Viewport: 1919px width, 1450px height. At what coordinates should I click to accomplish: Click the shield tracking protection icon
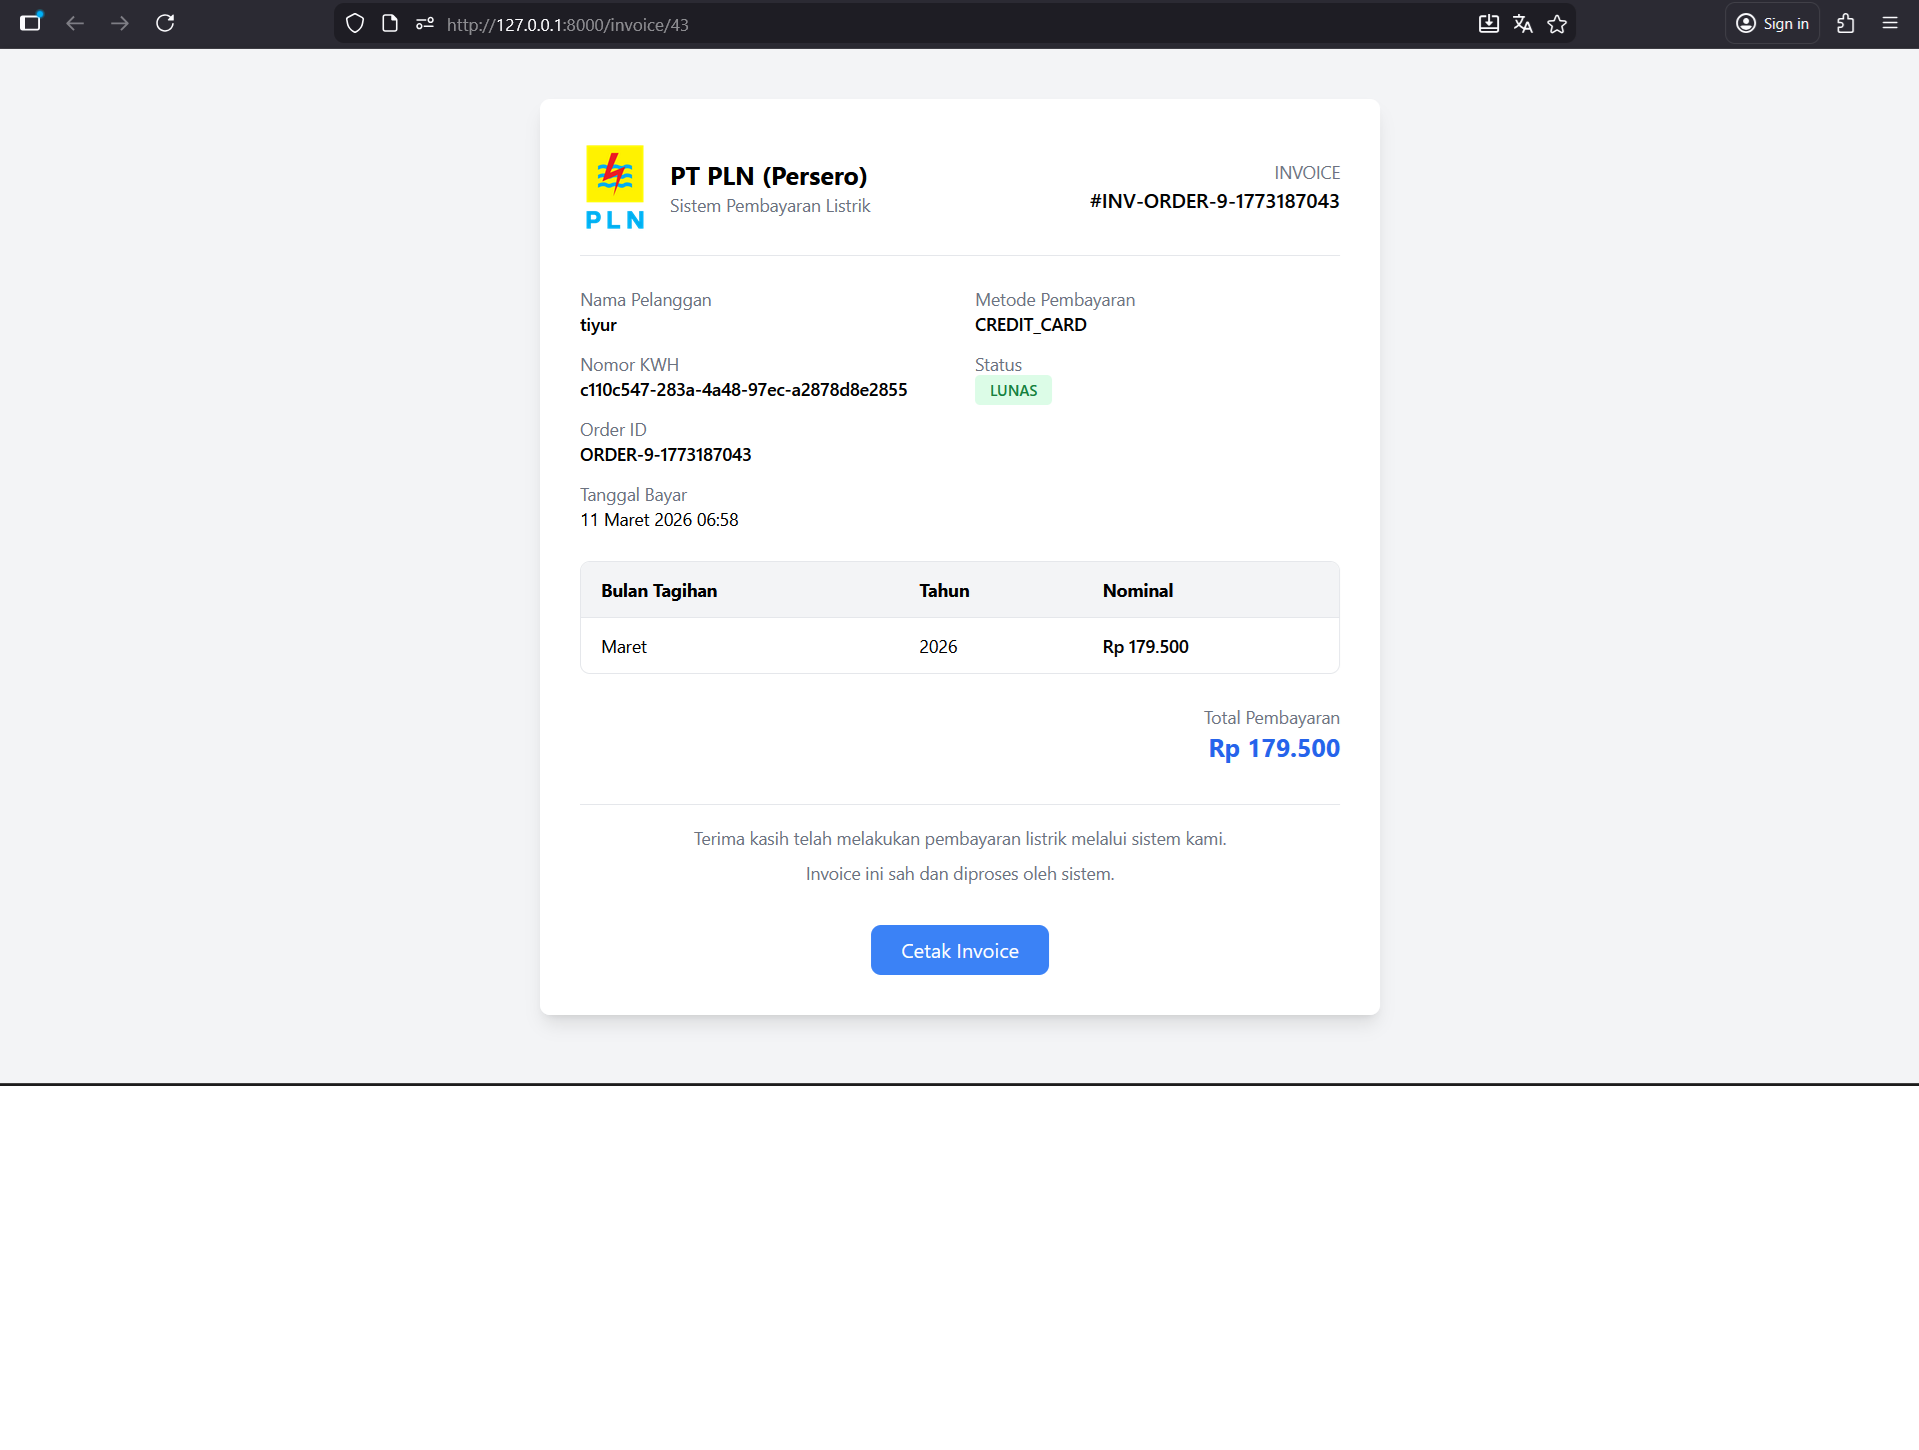click(x=355, y=24)
